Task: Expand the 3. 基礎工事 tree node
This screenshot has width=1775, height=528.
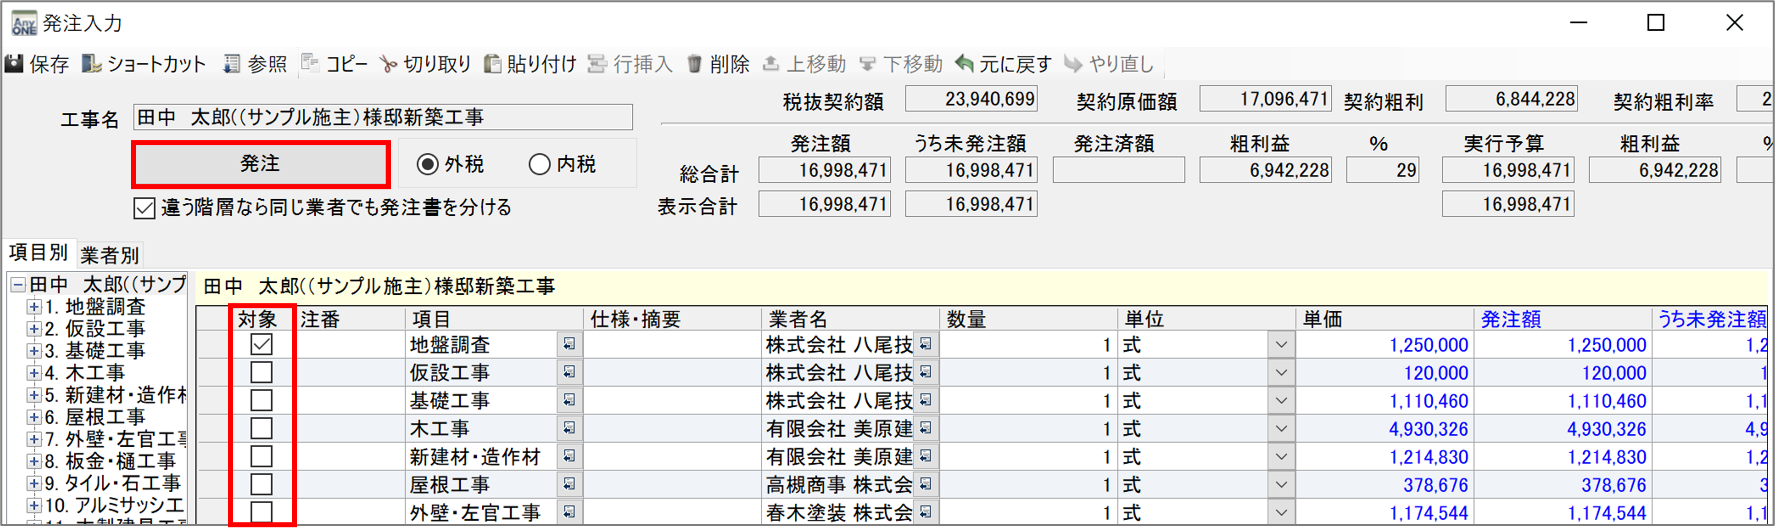Action: (34, 351)
